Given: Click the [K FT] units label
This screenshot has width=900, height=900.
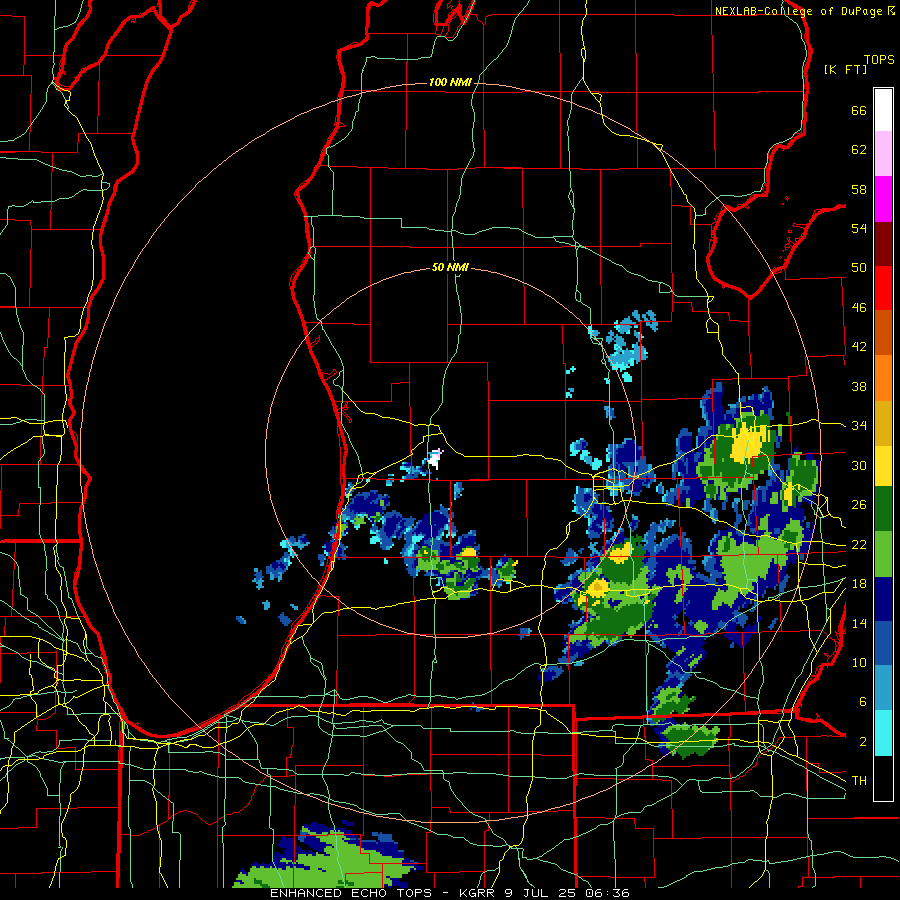Looking at the screenshot, I should pyautogui.click(x=845, y=70).
